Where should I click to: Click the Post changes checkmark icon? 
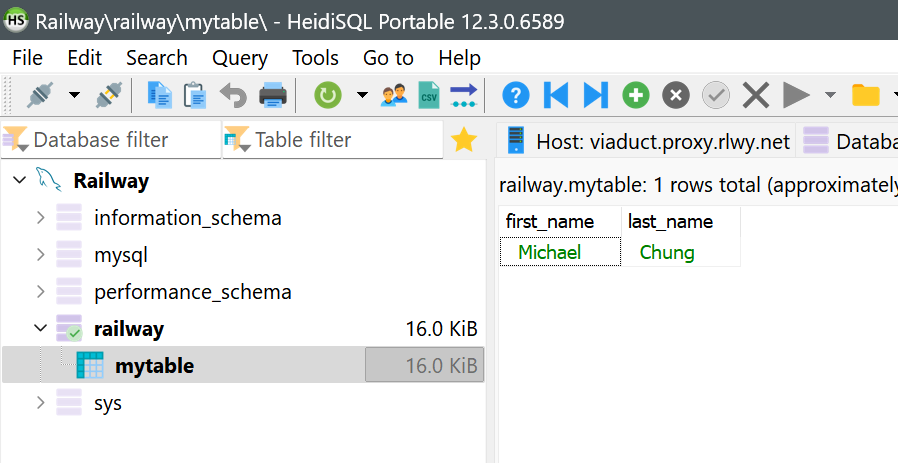tap(716, 95)
